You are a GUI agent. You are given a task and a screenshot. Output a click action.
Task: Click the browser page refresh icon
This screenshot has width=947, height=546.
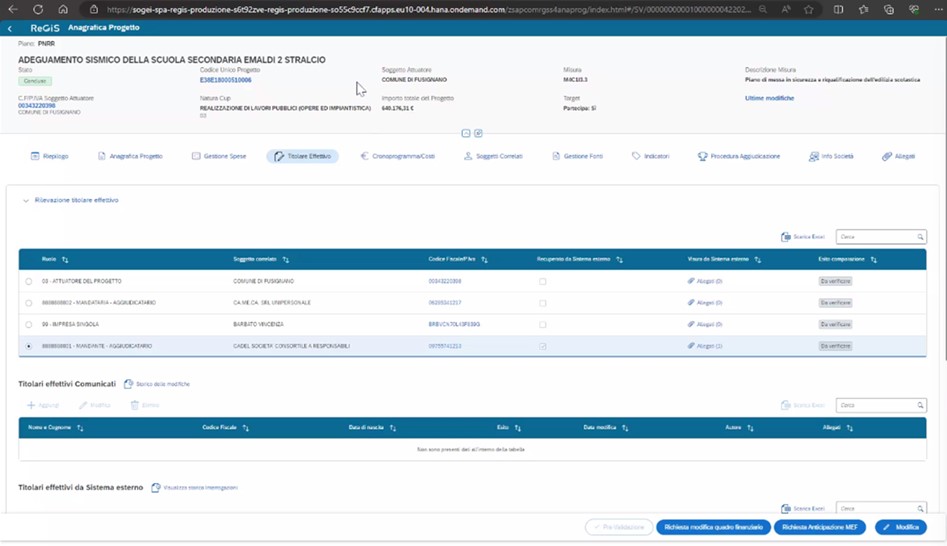pyautogui.click(x=38, y=9)
